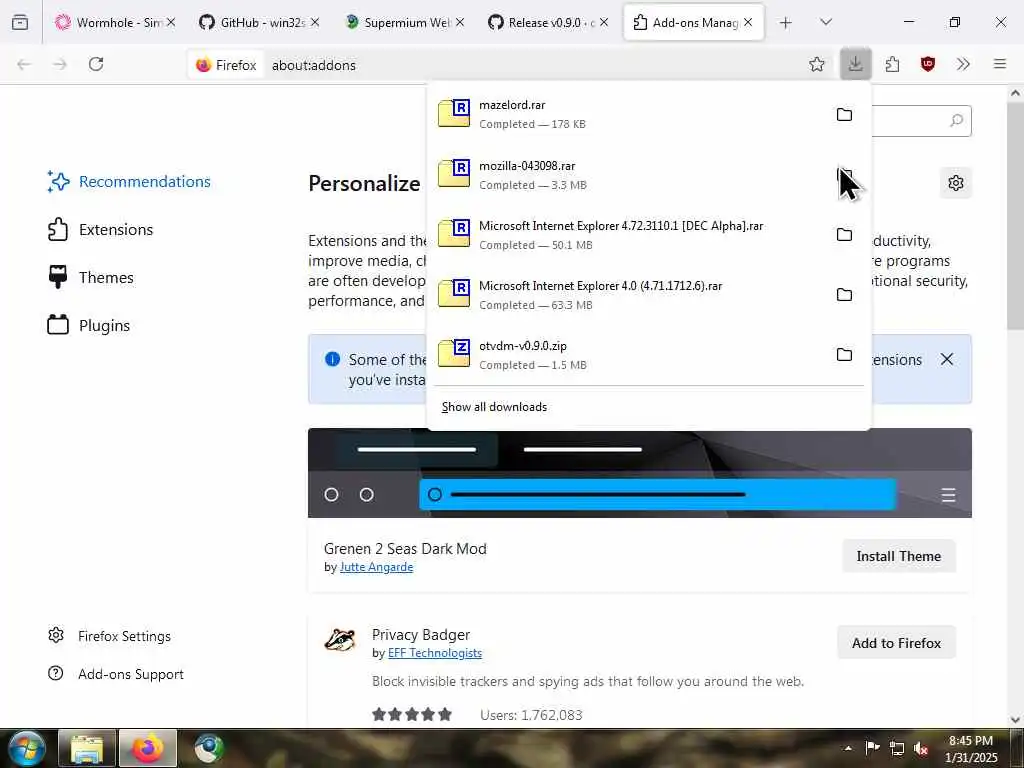Viewport: 1024px width, 768px height.
Task: Switch to the Wormhole tab
Action: [115, 22]
